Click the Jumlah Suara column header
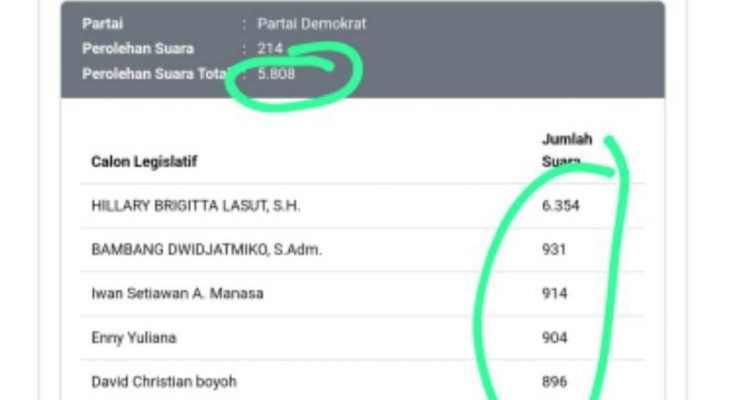 [x=567, y=150]
